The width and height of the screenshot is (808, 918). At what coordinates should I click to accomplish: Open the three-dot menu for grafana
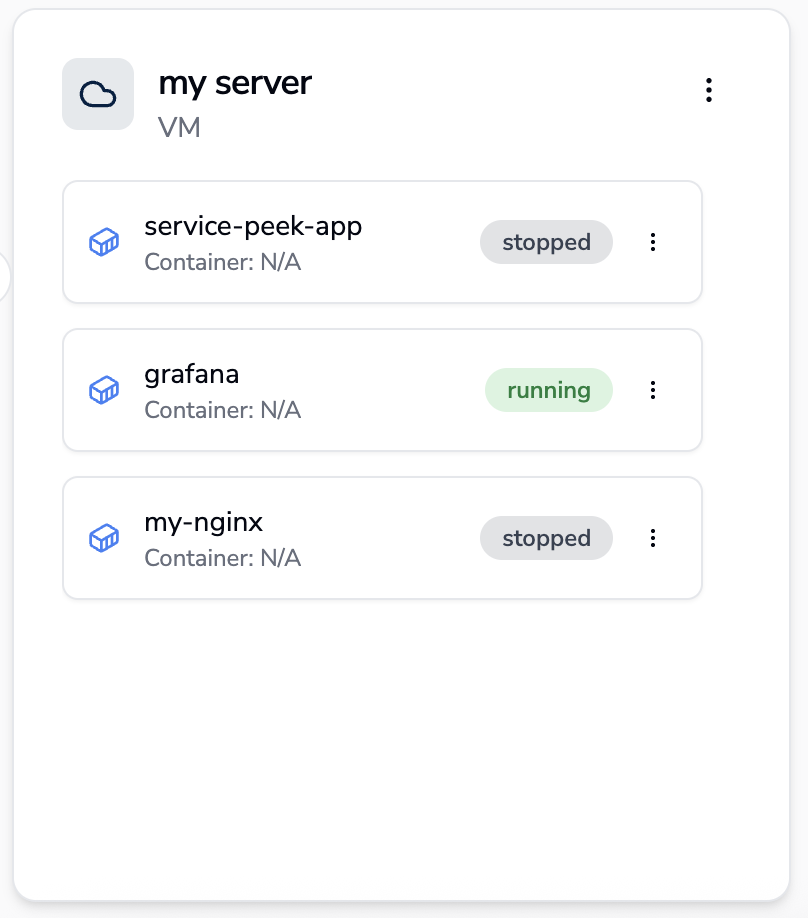click(x=653, y=390)
